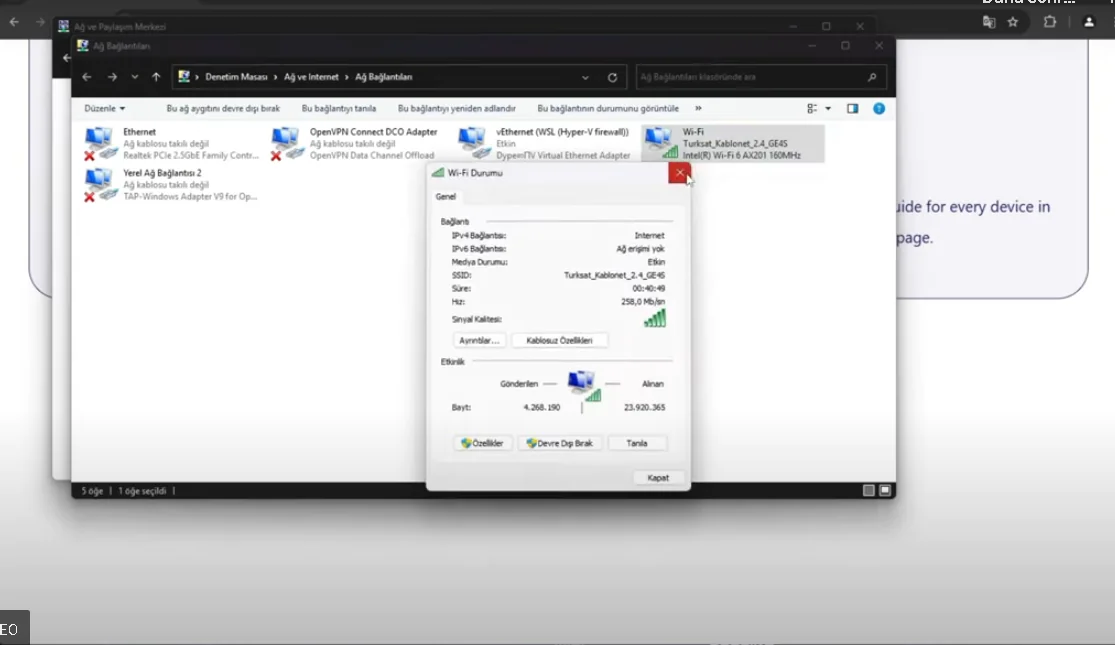This screenshot has height=645, width=1115.
Task: Switch to the Genel tab in Wi-Fi Durumu
Action: [444, 196]
